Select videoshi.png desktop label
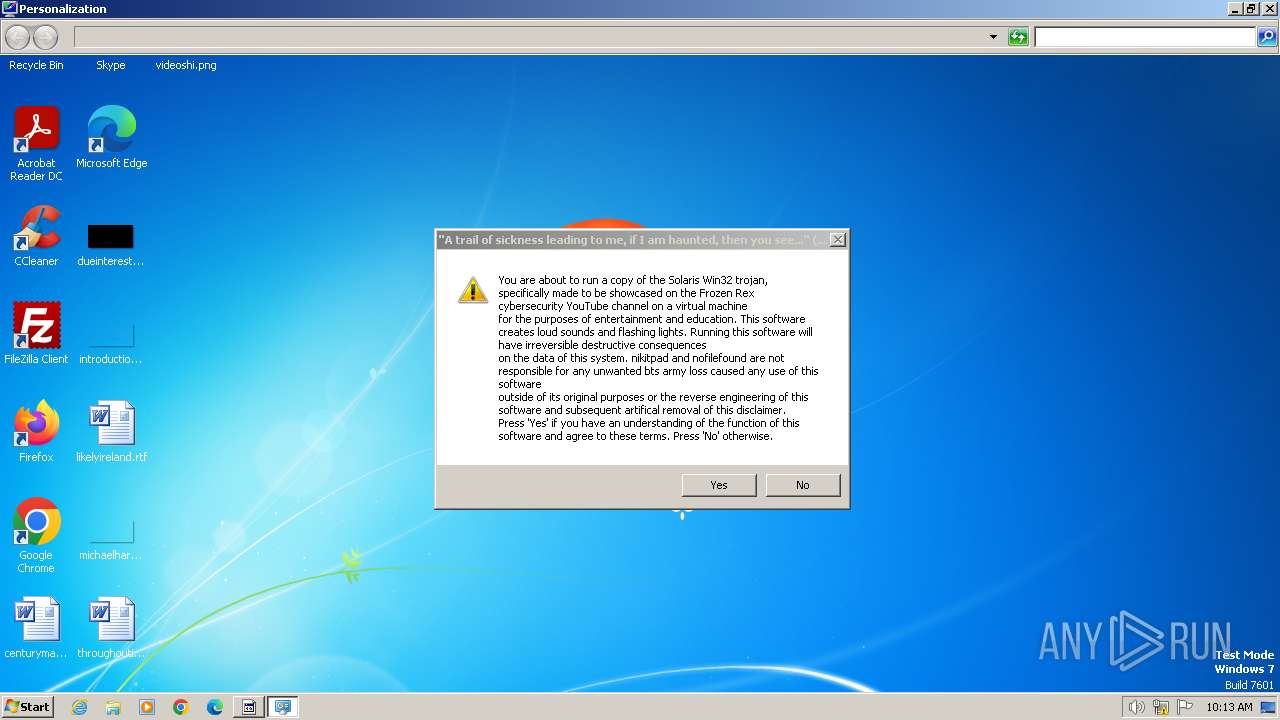Viewport: 1280px width, 720px height. pos(186,65)
